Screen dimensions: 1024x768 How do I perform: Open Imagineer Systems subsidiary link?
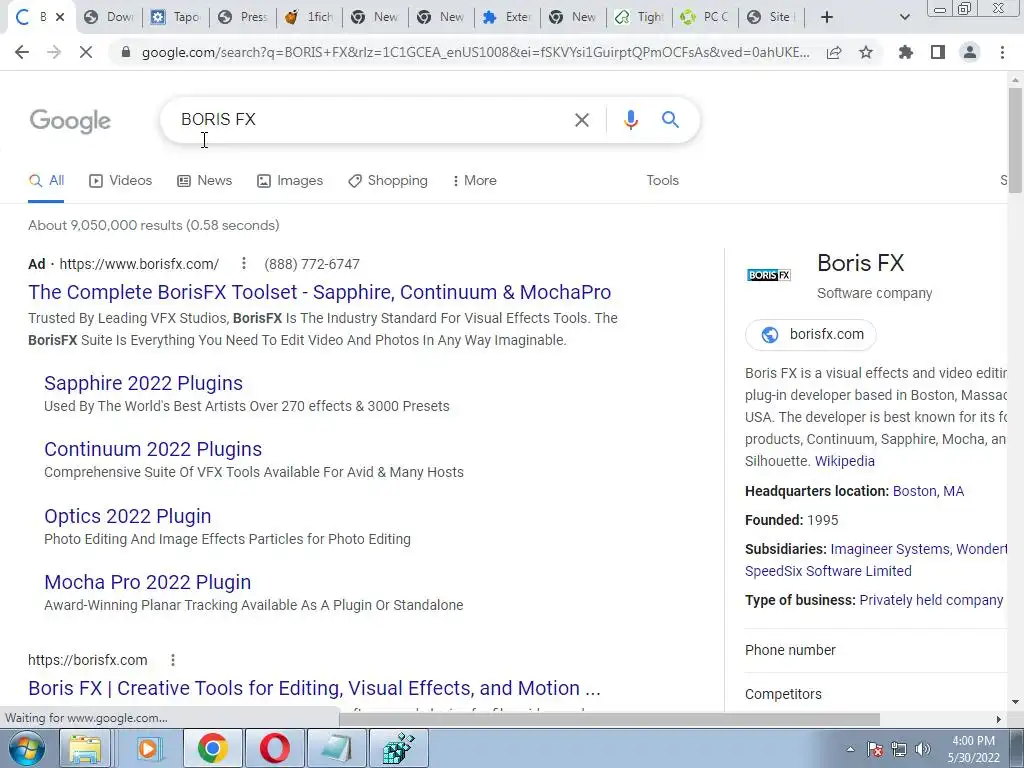pos(889,549)
